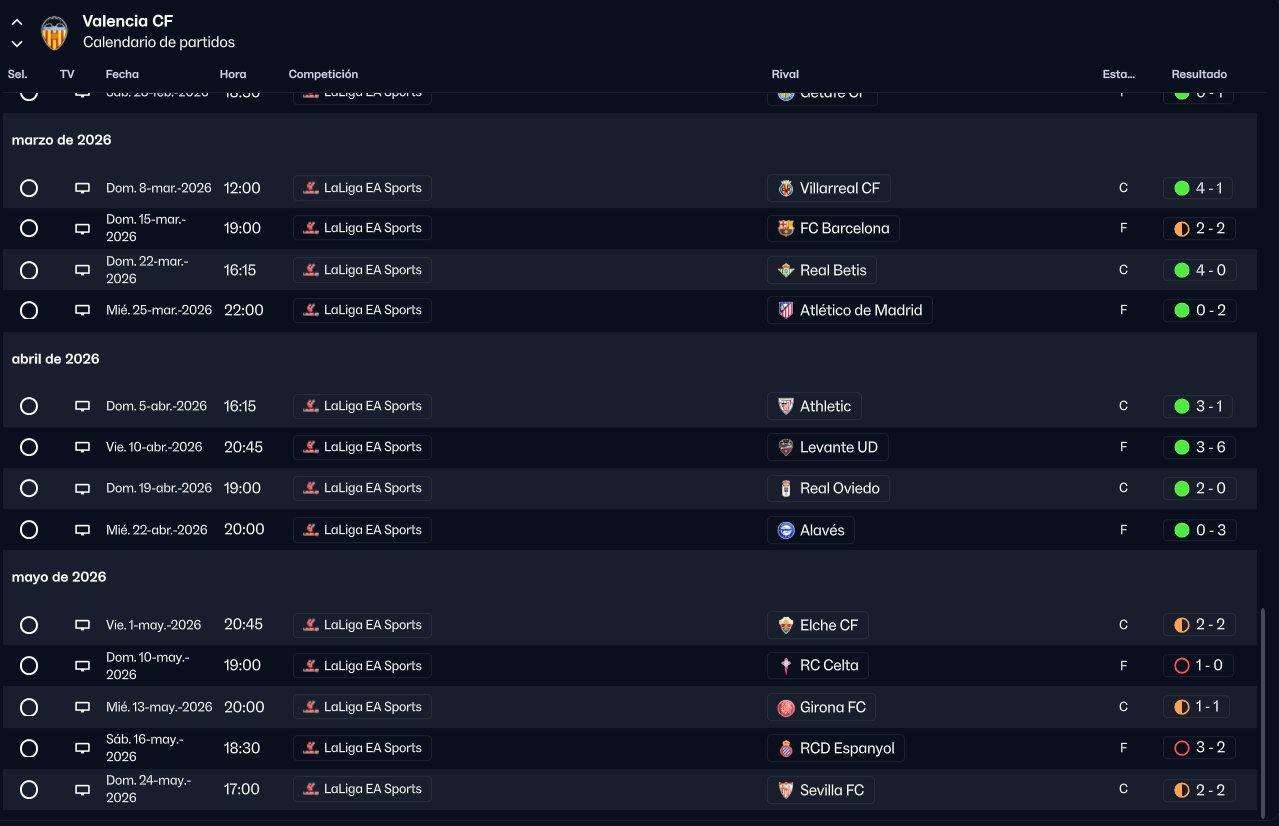Viewport: 1279px width, 826px height.
Task: Click TV icon for Athletic match
Action: (x=82, y=406)
